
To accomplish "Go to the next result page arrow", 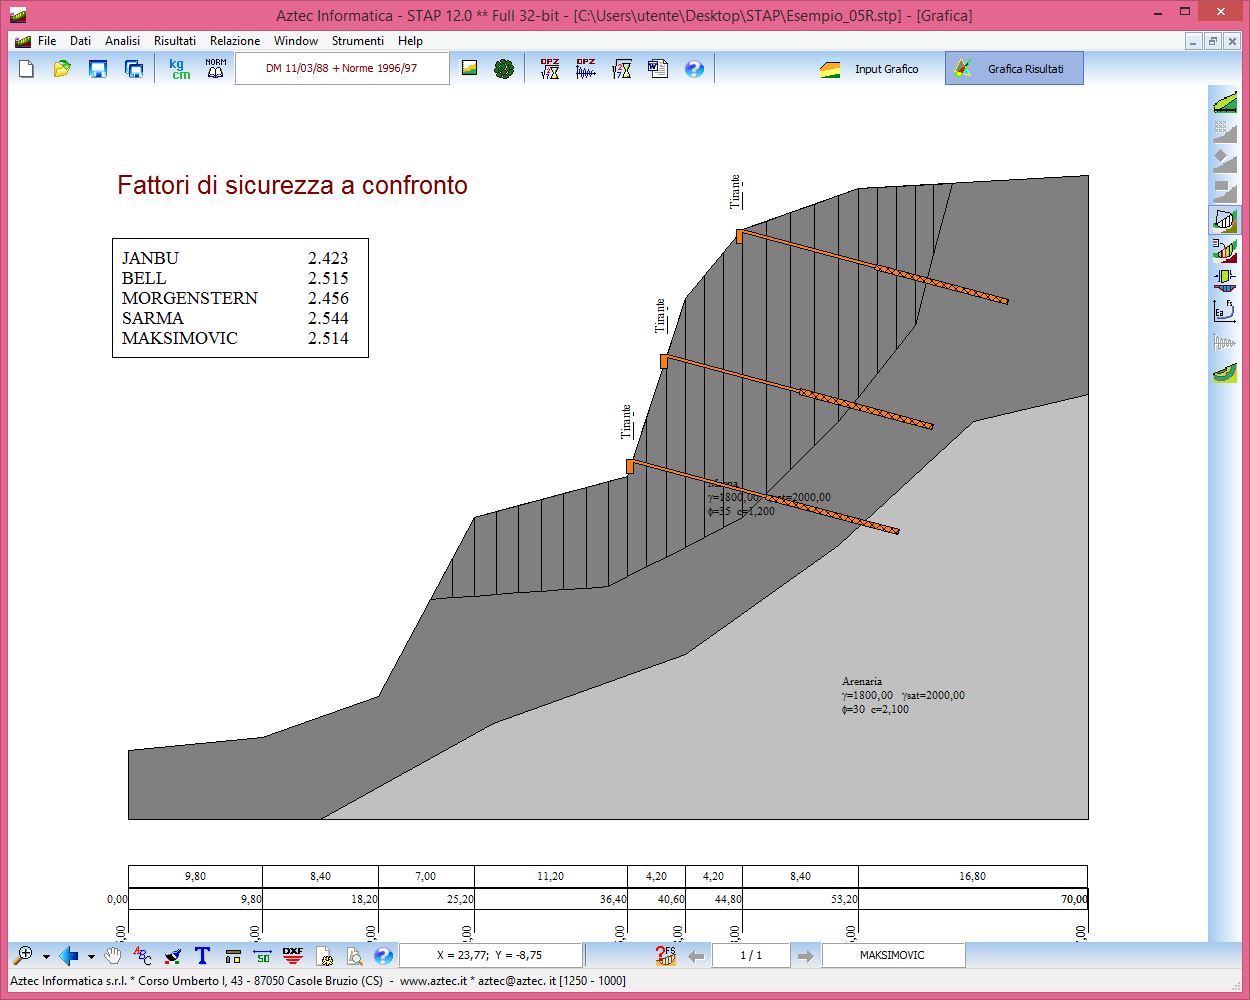I will pos(805,956).
